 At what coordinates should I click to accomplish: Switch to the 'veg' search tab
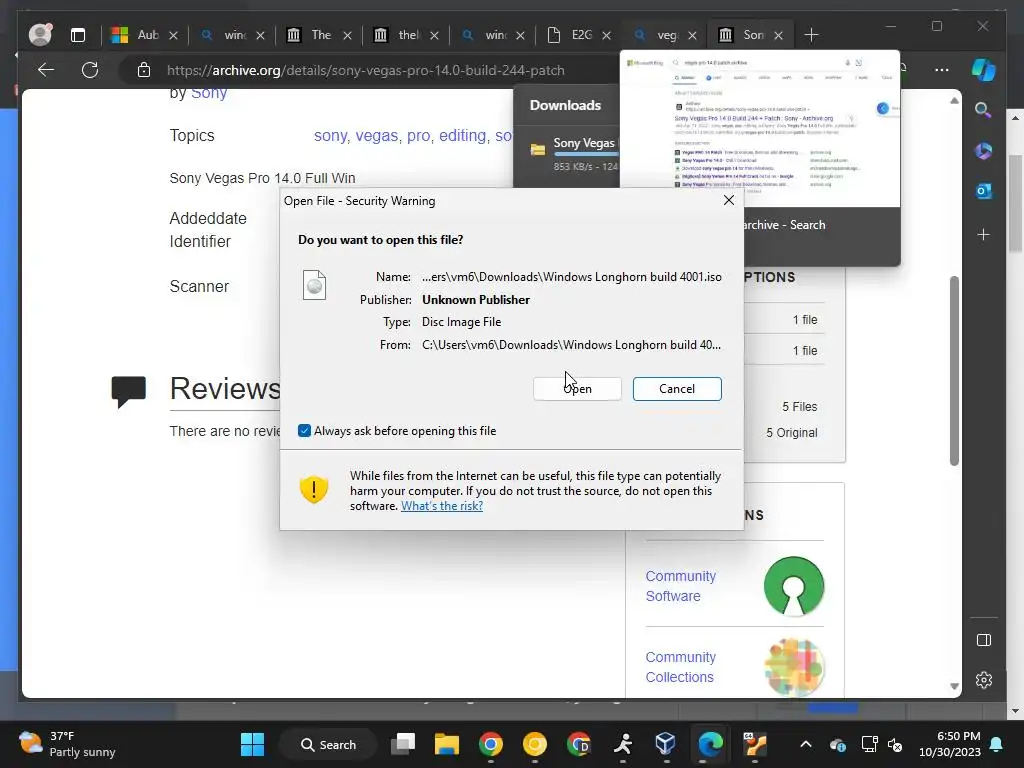(x=656, y=35)
